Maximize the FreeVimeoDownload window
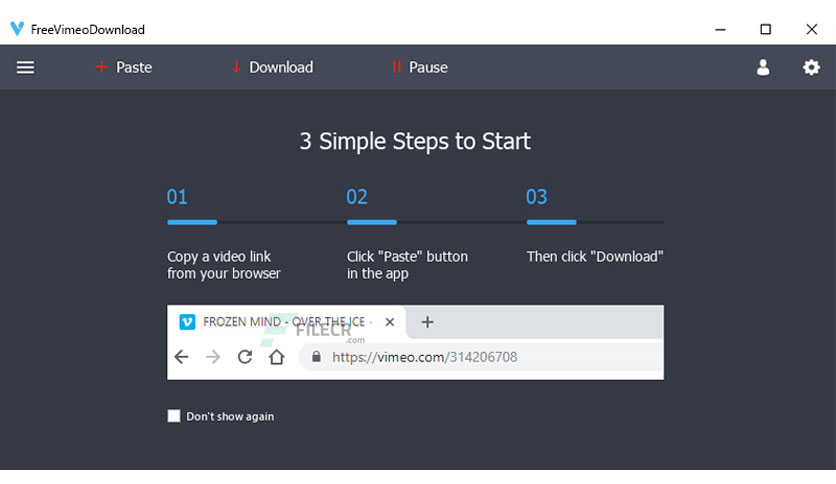 766,29
